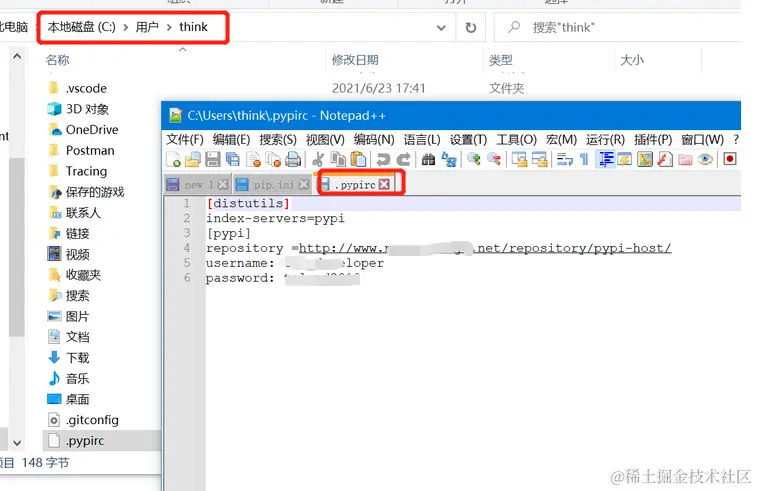Open the 文件(F) menu

(x=185, y=140)
